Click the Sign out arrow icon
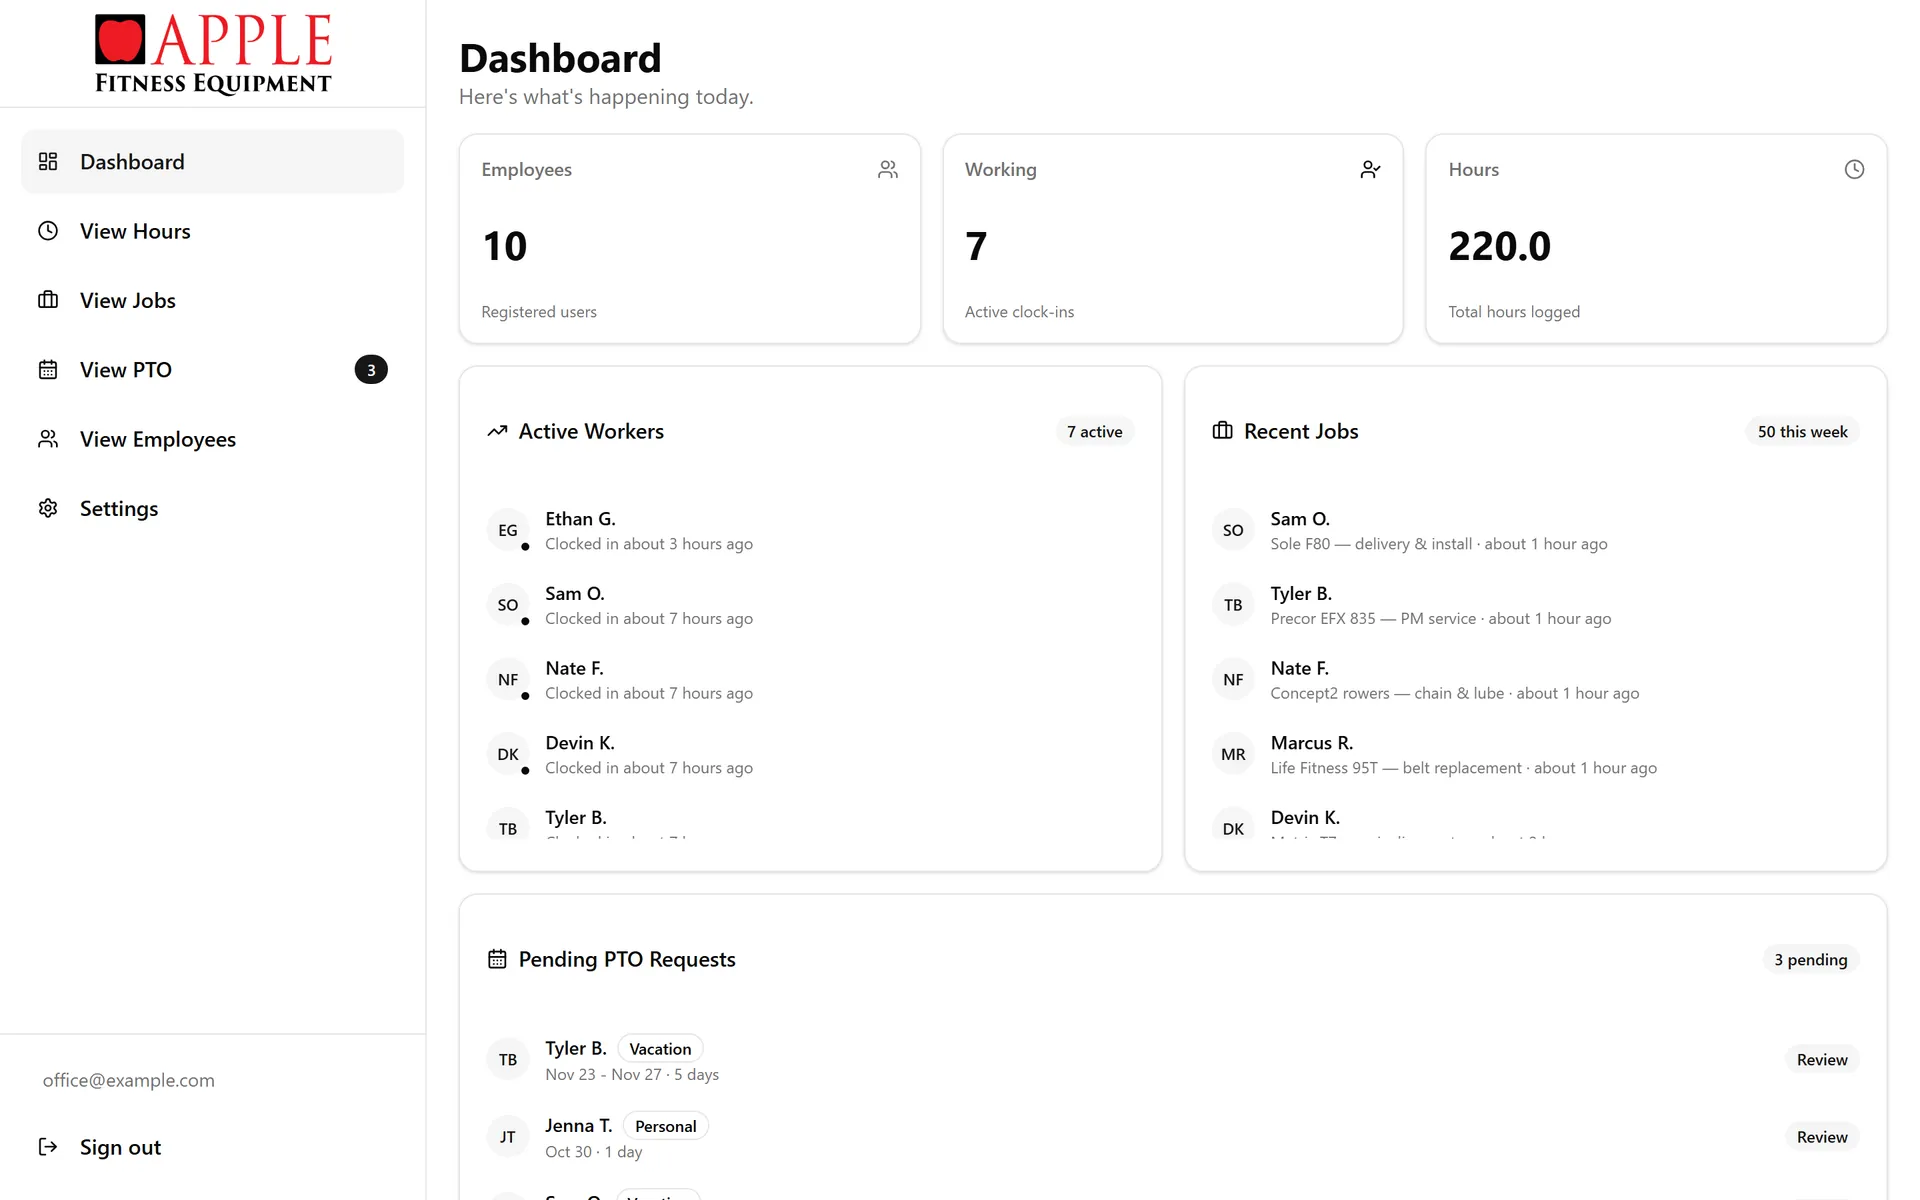 point(48,1147)
